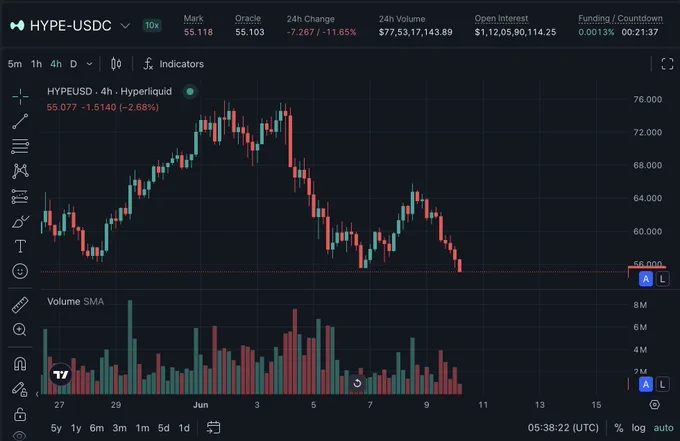Toggle lock all drawing tools
680x441 pixels.
pos(20,414)
